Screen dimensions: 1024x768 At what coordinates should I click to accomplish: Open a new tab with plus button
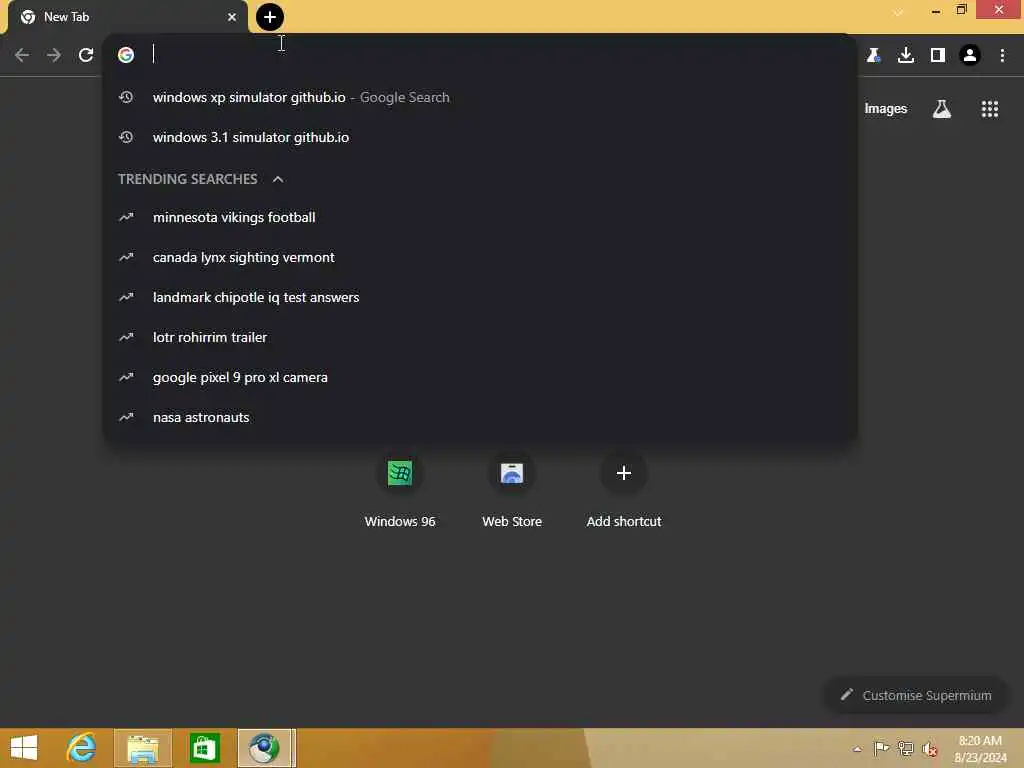270,17
